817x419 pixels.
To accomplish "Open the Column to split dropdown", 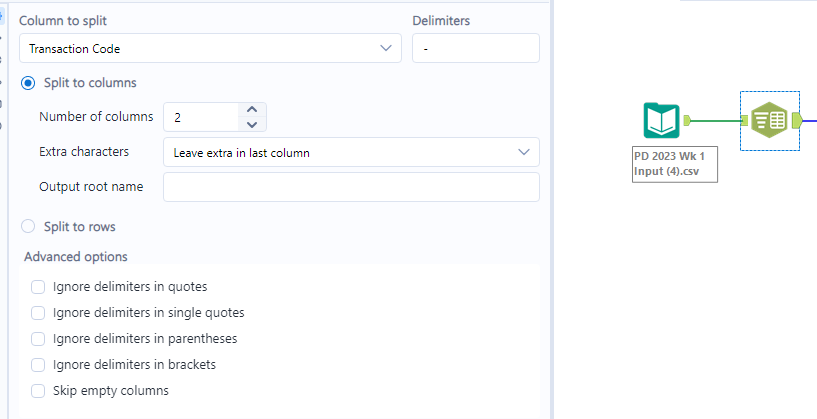I will 210,48.
